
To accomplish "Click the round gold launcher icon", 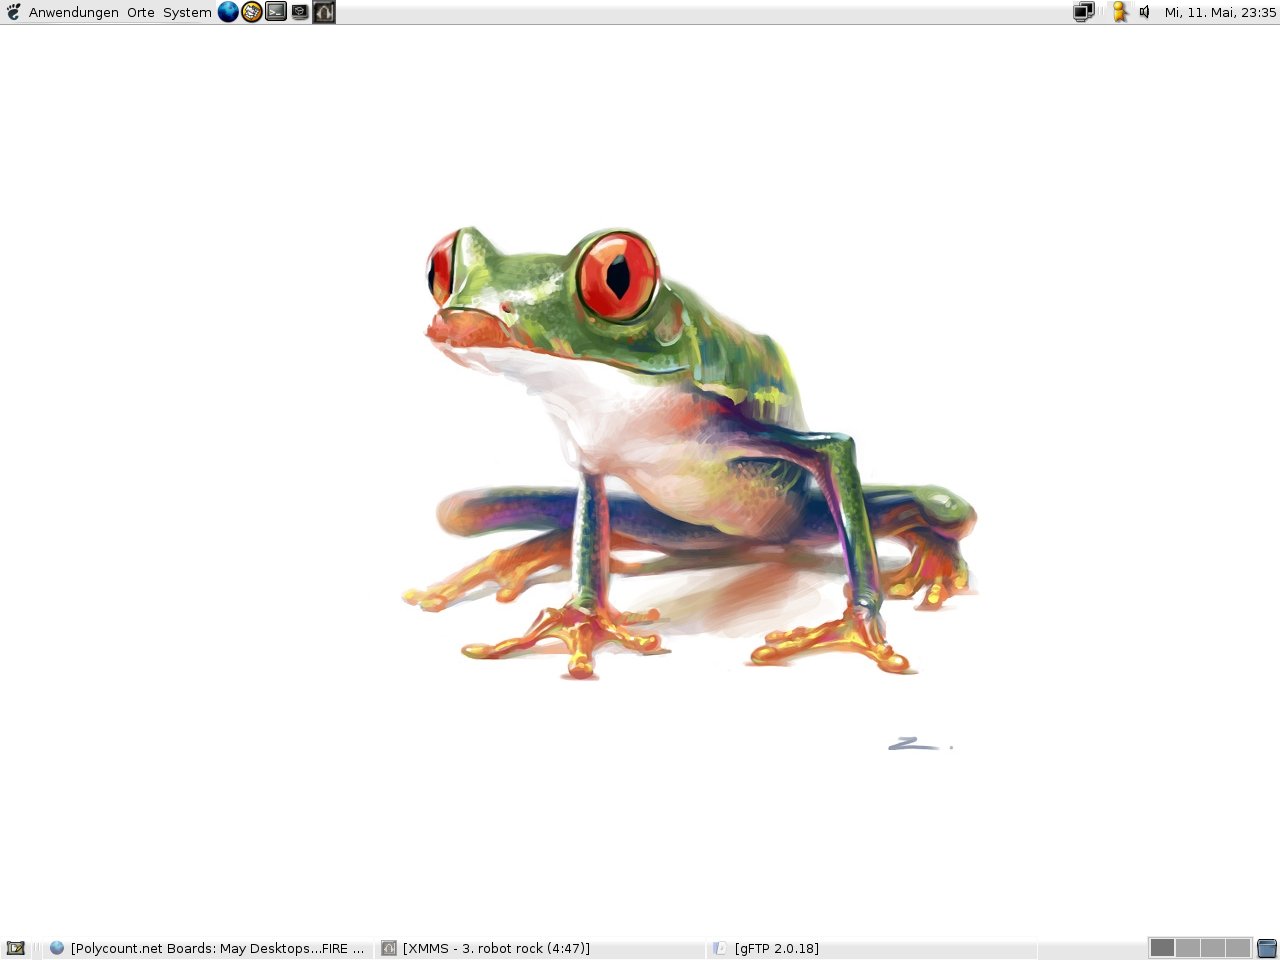I will (x=252, y=12).
